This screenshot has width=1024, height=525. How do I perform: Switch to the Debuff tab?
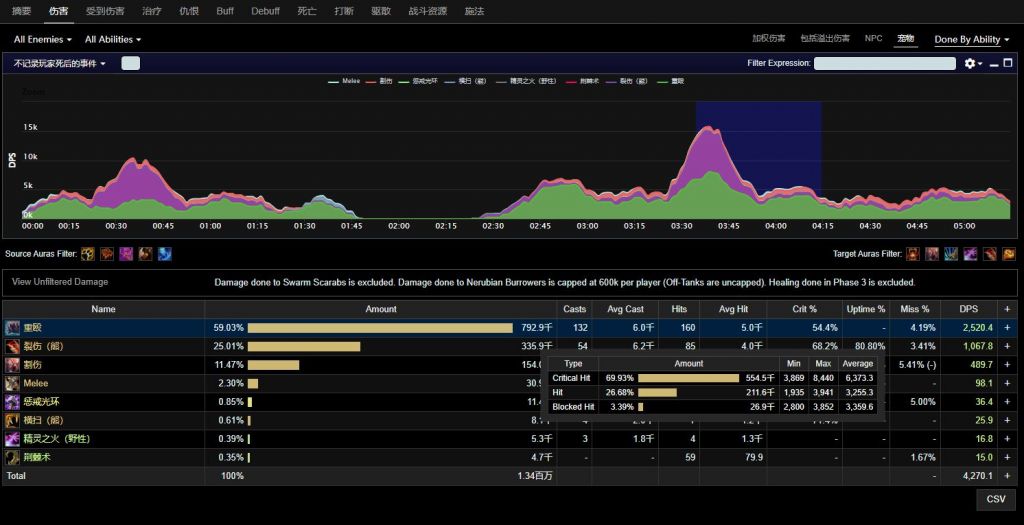coord(265,11)
